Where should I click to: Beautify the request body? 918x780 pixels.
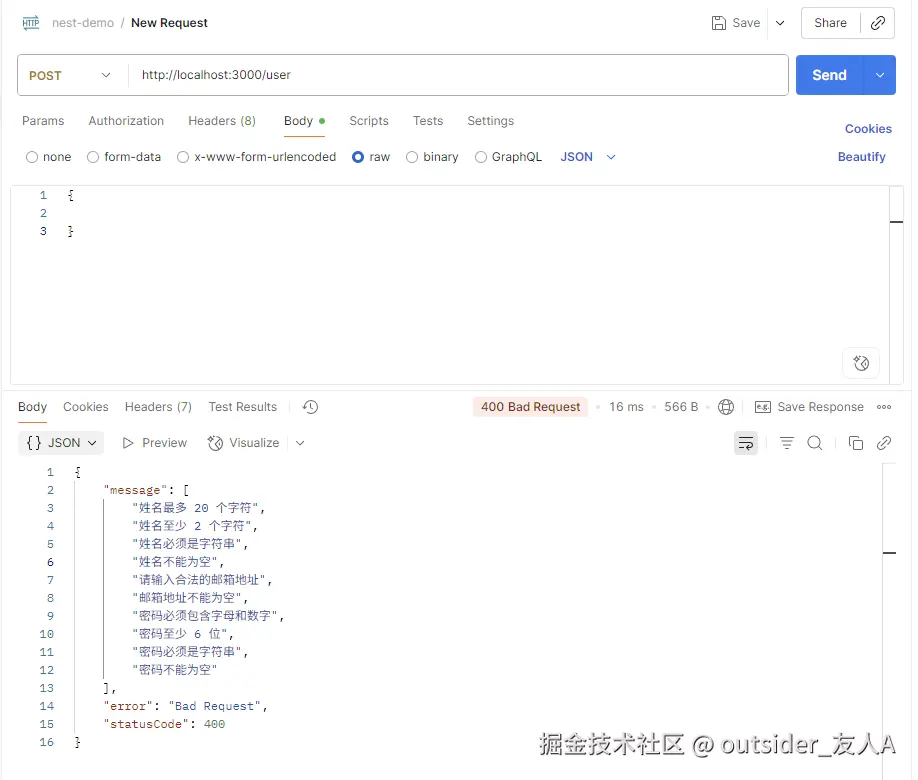(x=861, y=157)
